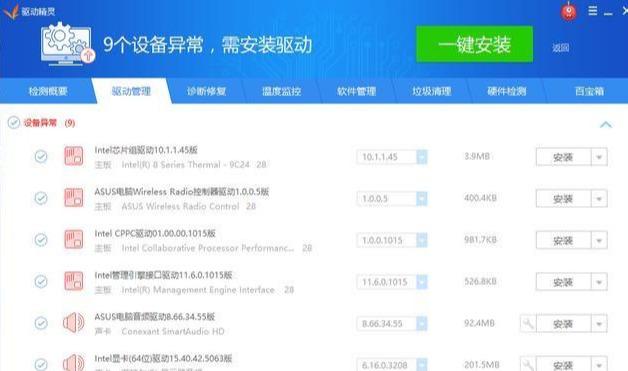Click wrench repair icon in ASUS音频驱动 row
The width and height of the screenshot is (628, 371).
coord(528,323)
